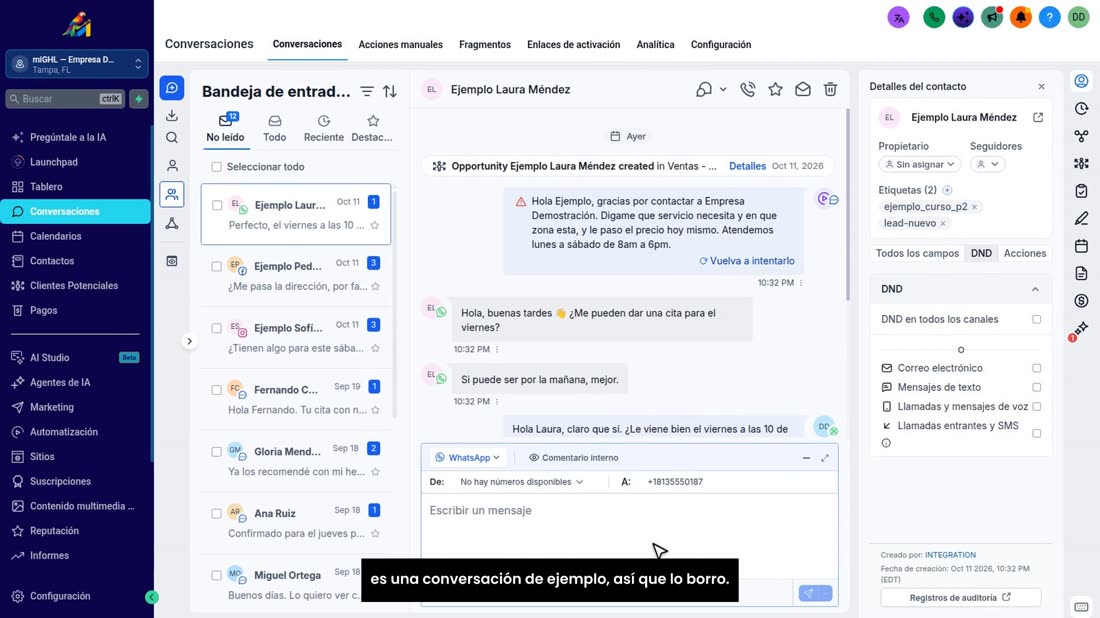Image resolution: width=1100 pixels, height=618 pixels.
Task: Open miGHL Empresa account switcher
Action: point(76,65)
